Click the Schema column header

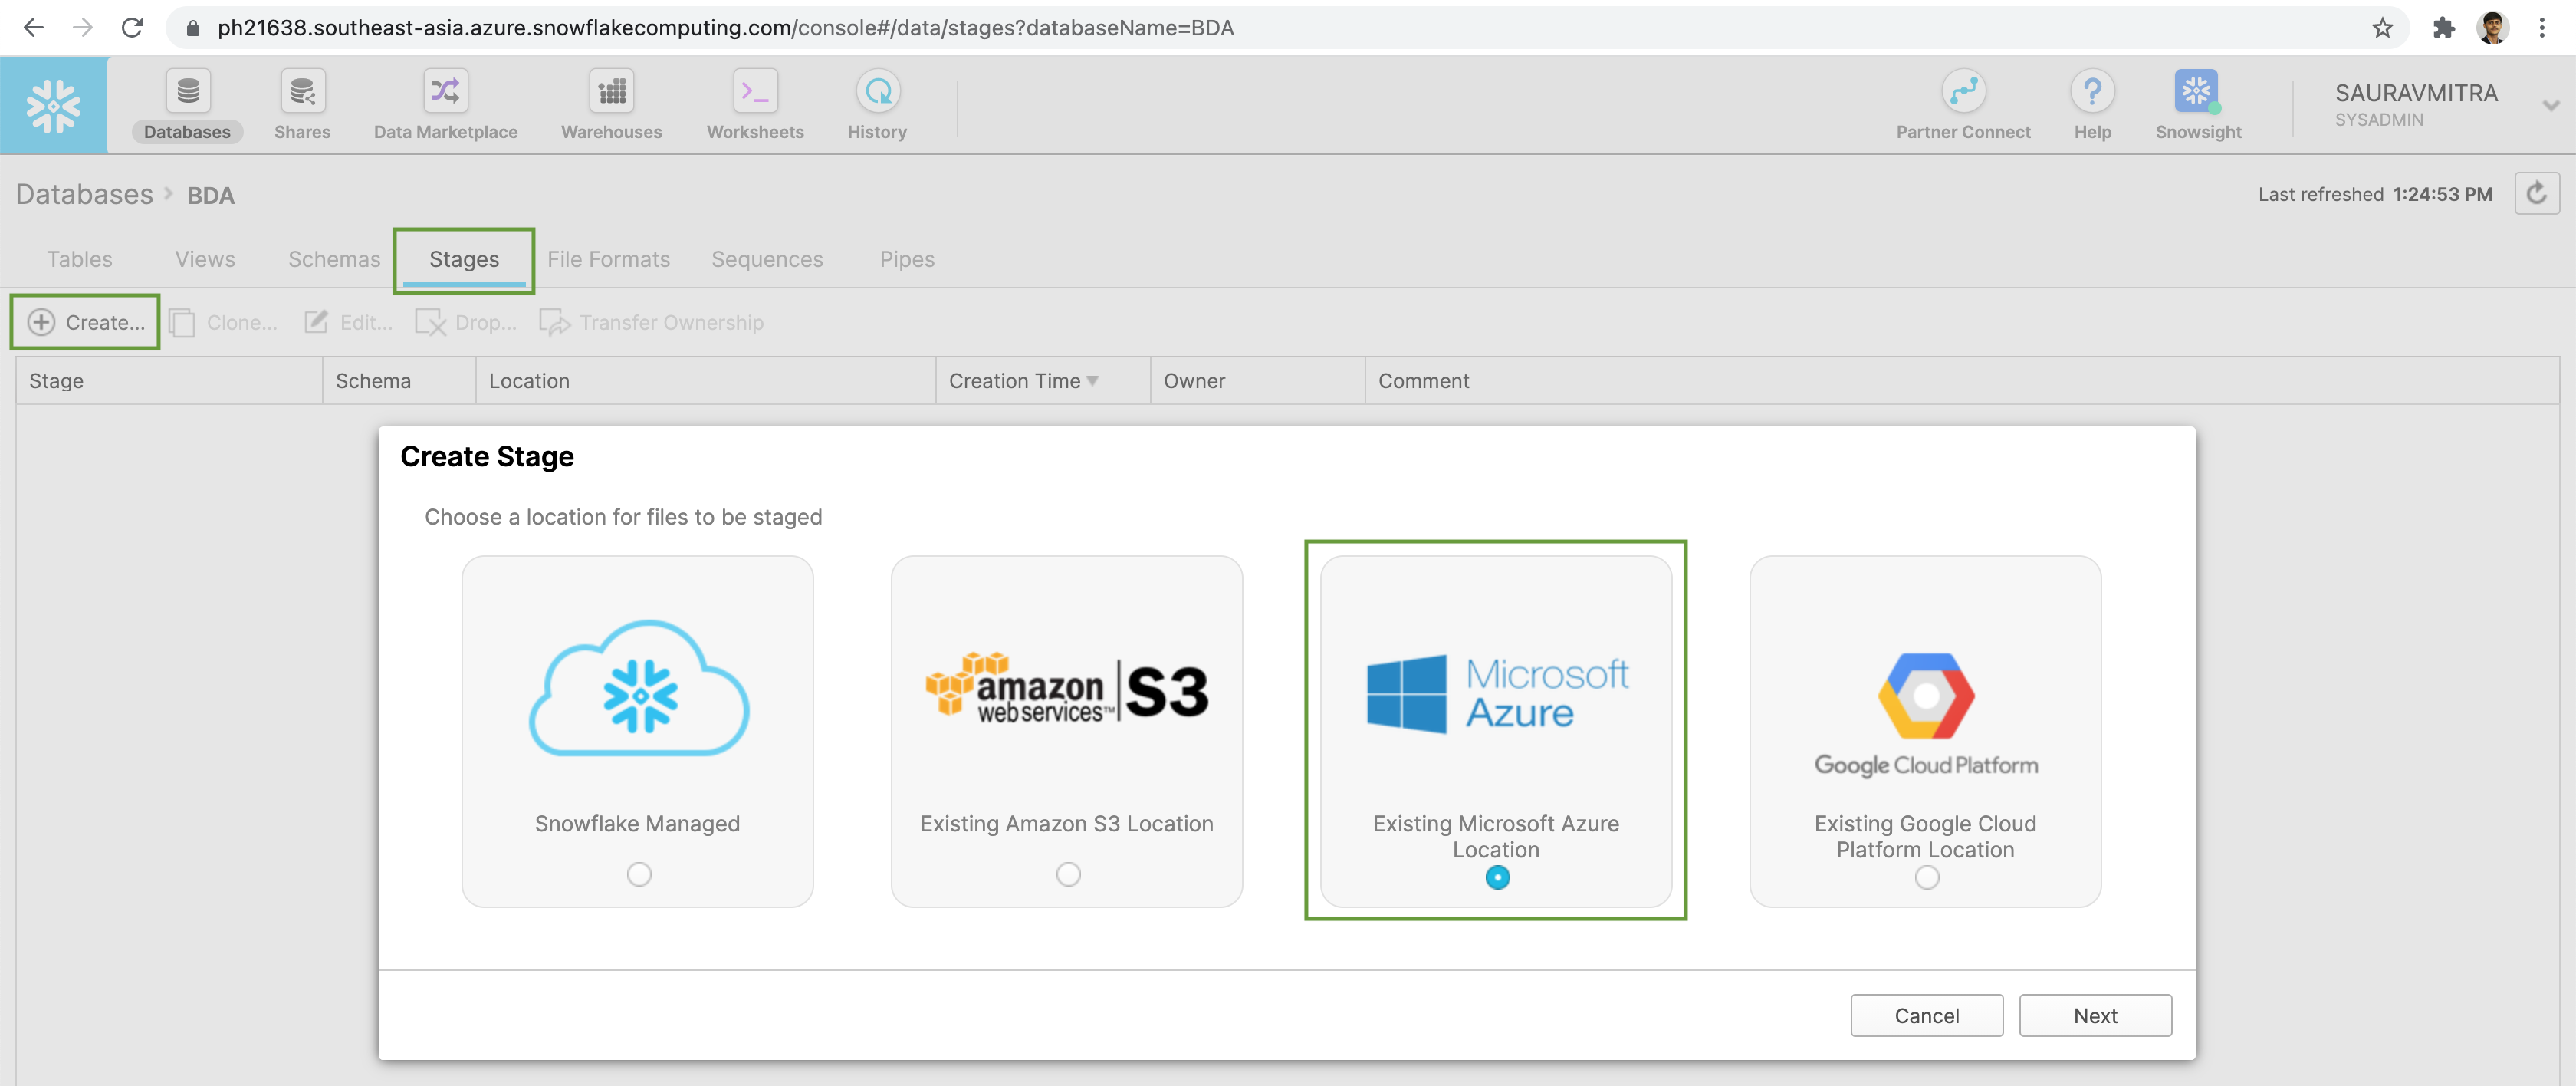pos(399,381)
